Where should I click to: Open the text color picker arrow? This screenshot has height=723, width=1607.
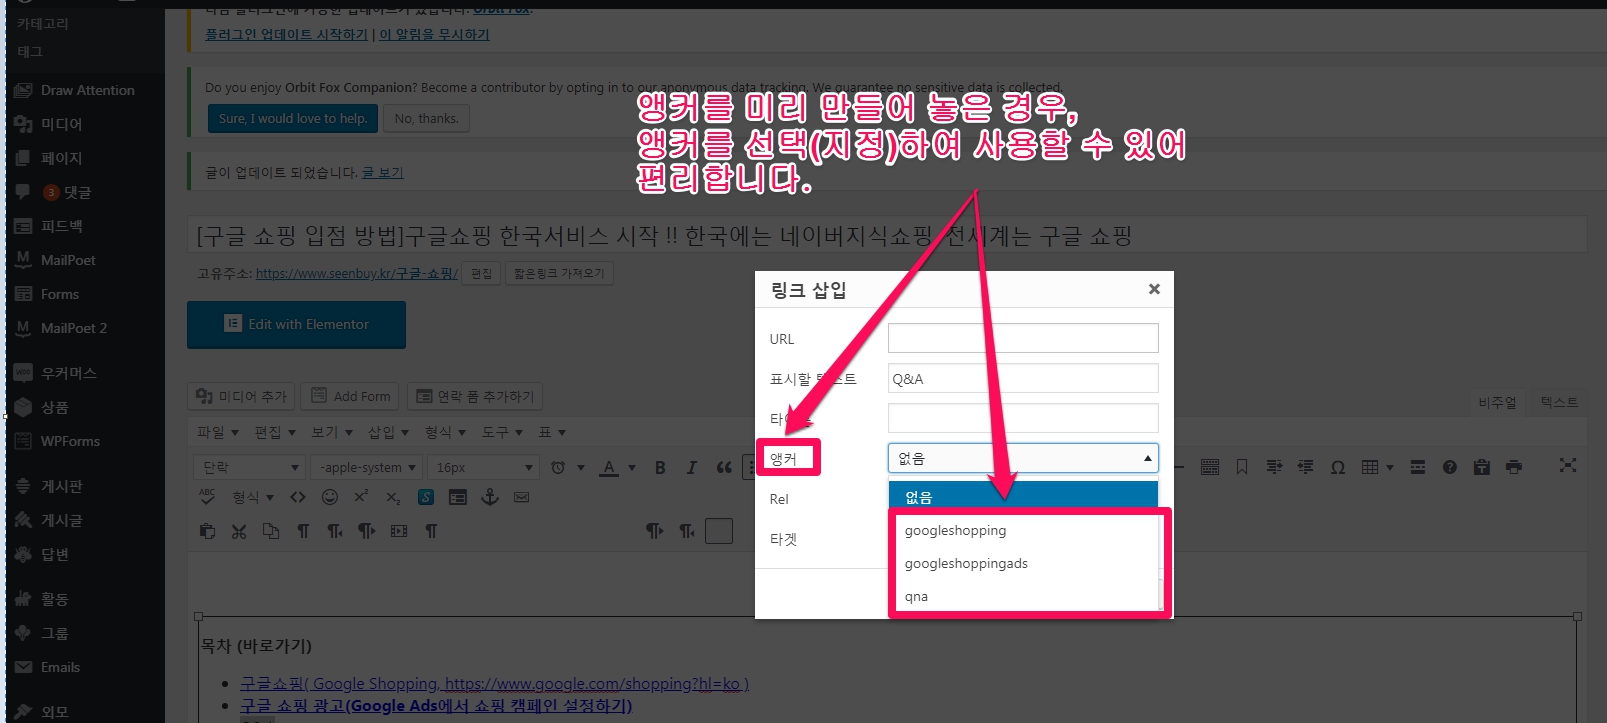pos(632,467)
